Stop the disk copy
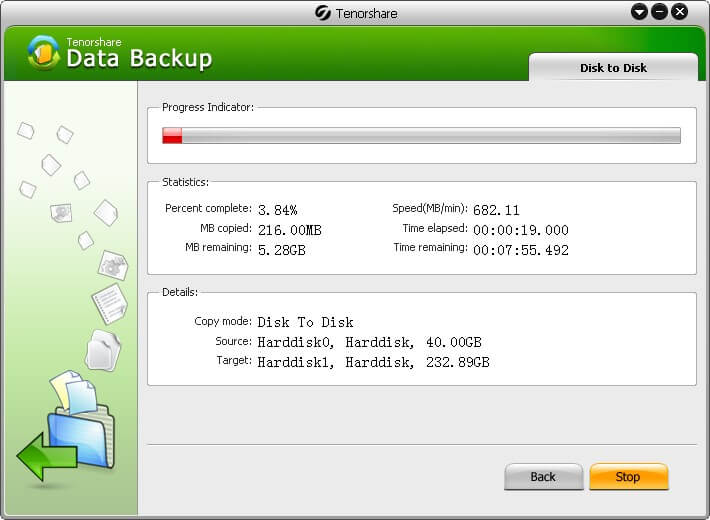 628,477
